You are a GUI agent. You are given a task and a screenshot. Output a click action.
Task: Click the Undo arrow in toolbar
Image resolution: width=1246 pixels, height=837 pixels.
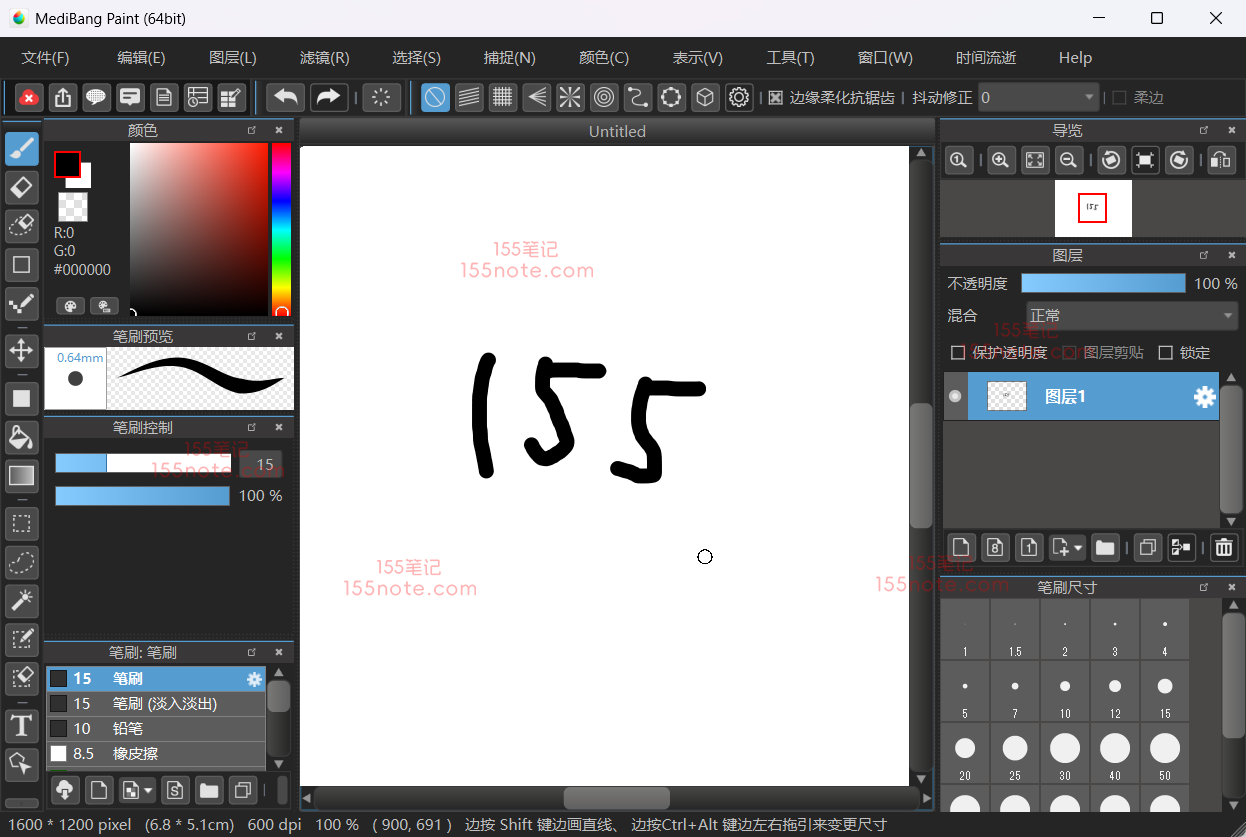286,97
